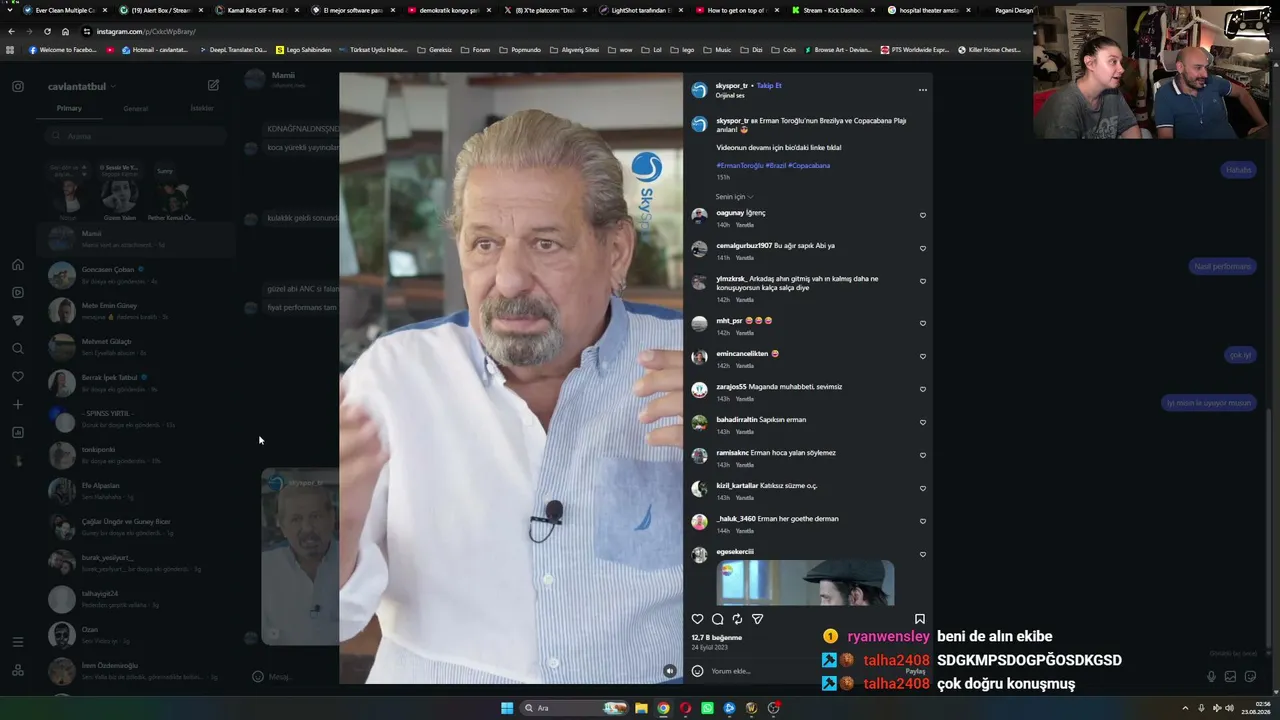This screenshot has height=720, width=1280.
Task: Open Instagram Search in the sidebar
Action: tap(18, 349)
